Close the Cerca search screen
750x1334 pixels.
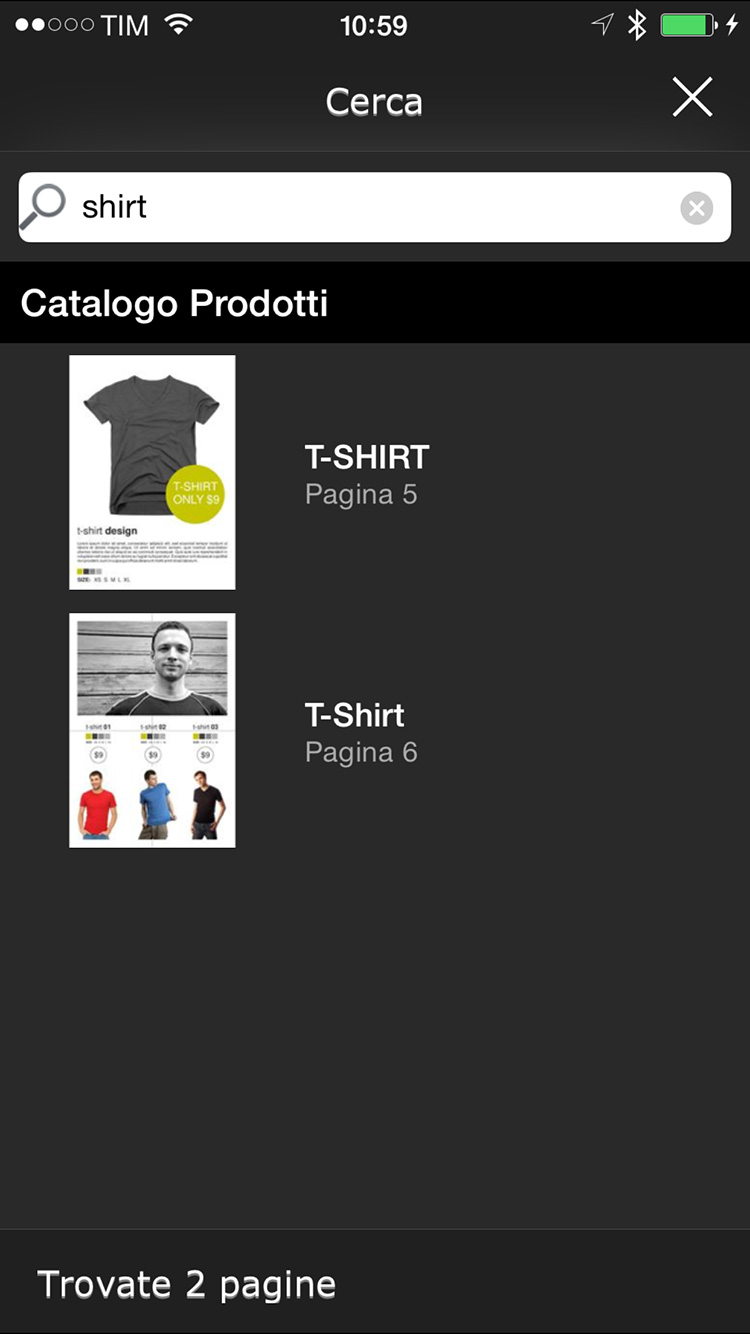pyautogui.click(x=692, y=99)
